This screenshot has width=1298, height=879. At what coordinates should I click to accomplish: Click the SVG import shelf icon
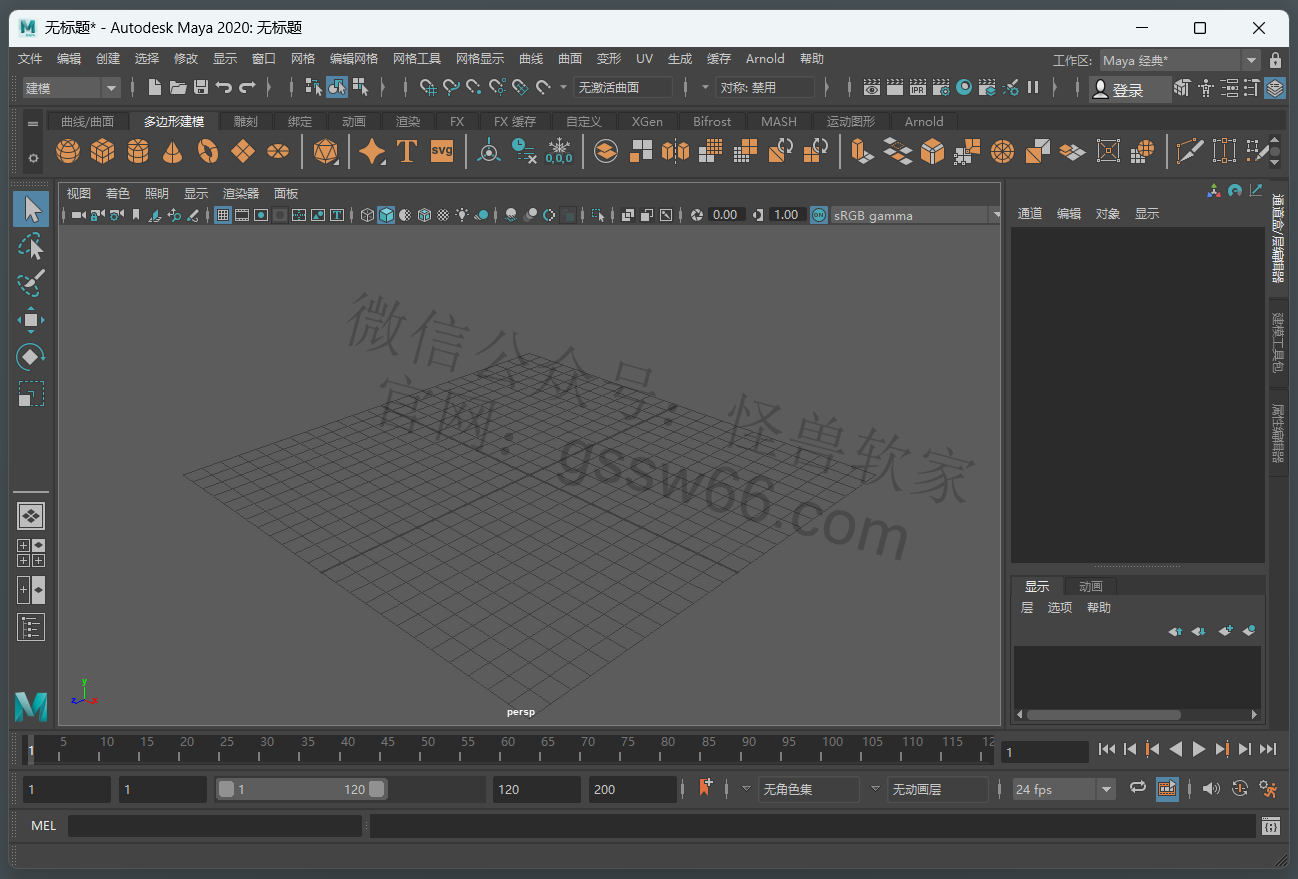(442, 151)
